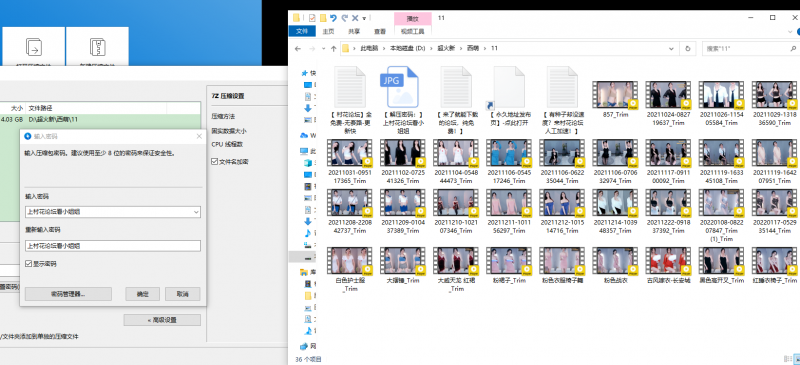
Task: Select the 新建压缩文件 zipper icon
Action: (x=97, y=47)
